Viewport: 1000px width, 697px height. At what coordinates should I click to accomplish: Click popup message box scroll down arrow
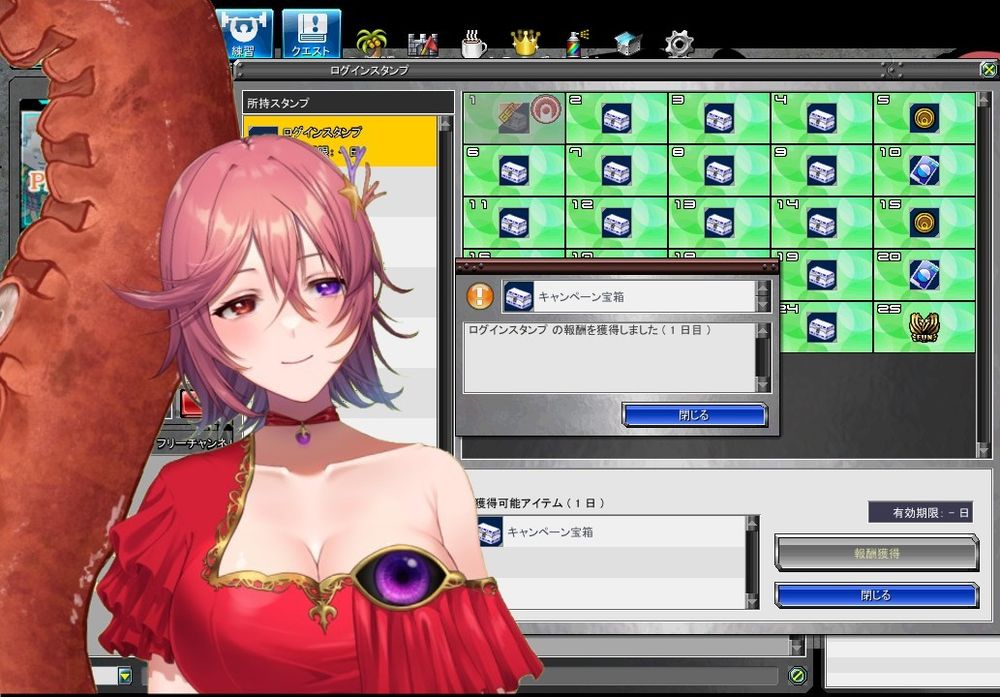pyautogui.click(x=763, y=385)
